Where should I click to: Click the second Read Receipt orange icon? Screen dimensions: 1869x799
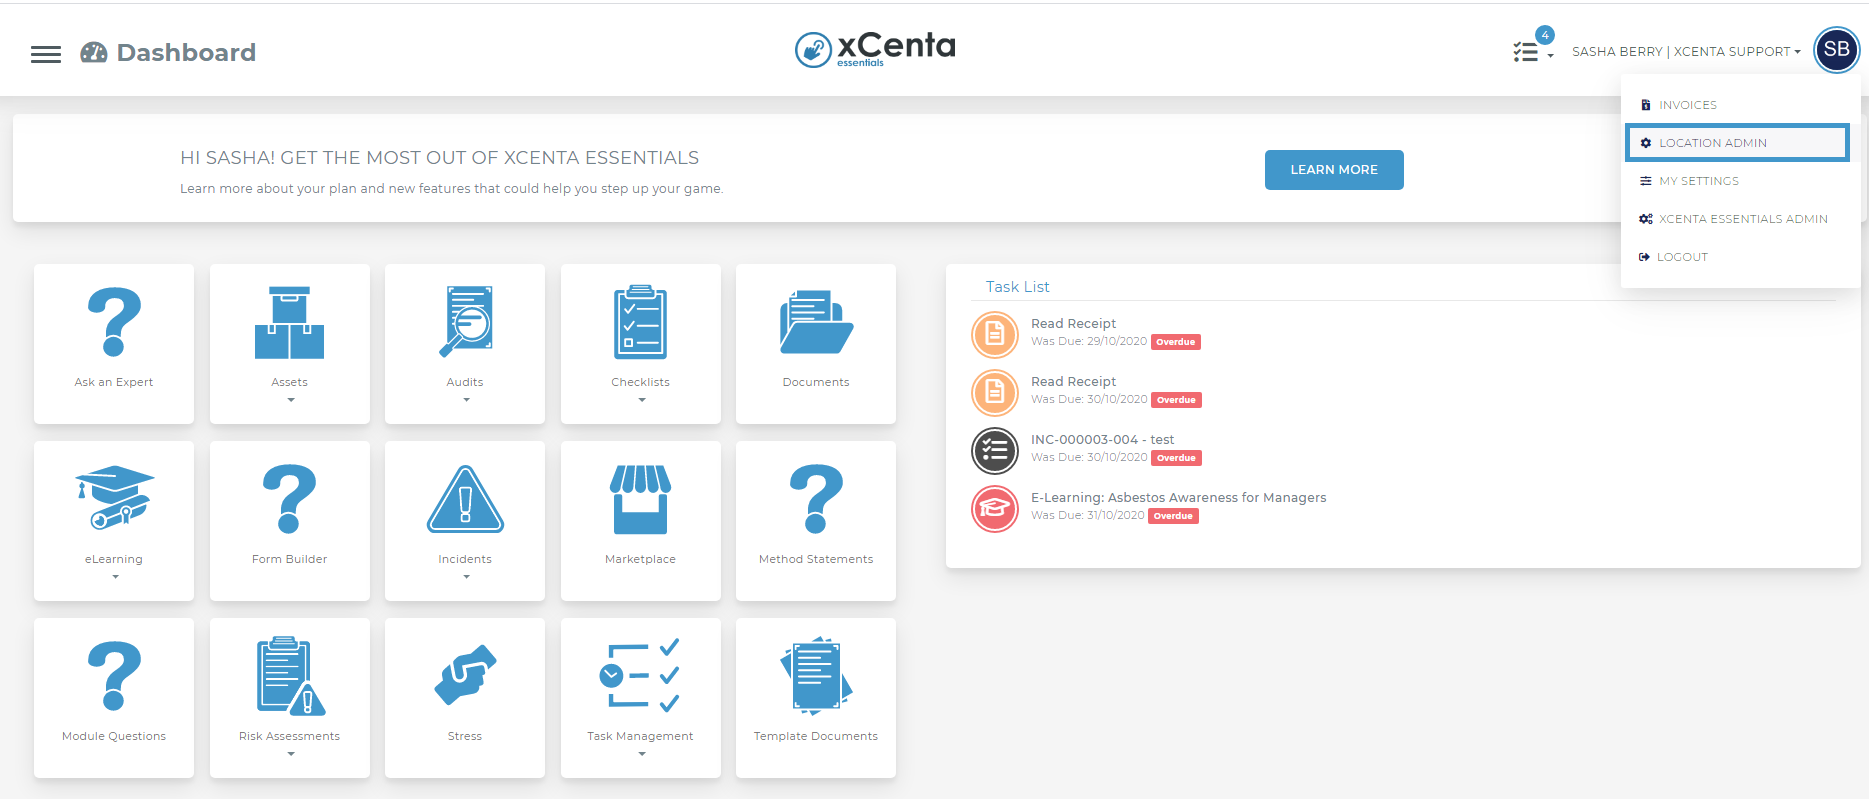995,392
